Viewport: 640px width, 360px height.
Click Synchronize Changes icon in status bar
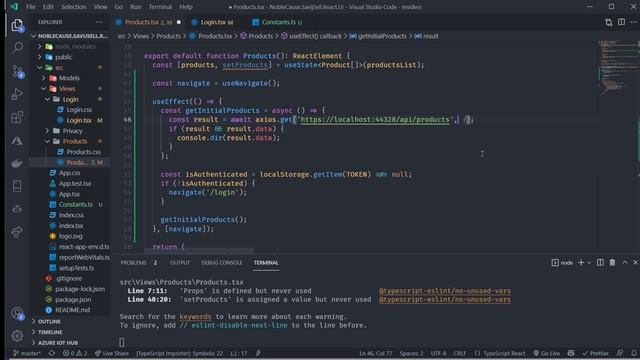pyautogui.click(x=52, y=353)
